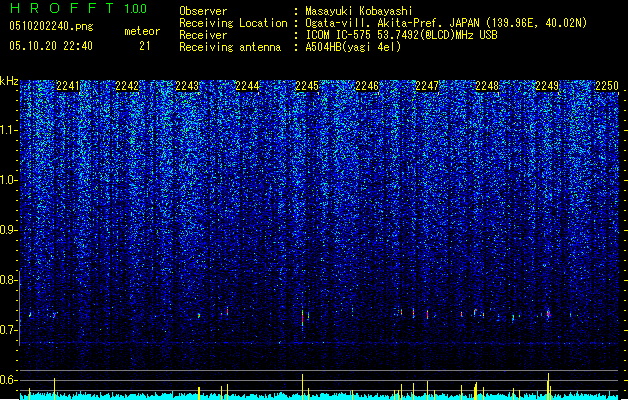Click the 2247 time marker
This screenshot has width=629, height=400.
(x=427, y=86)
